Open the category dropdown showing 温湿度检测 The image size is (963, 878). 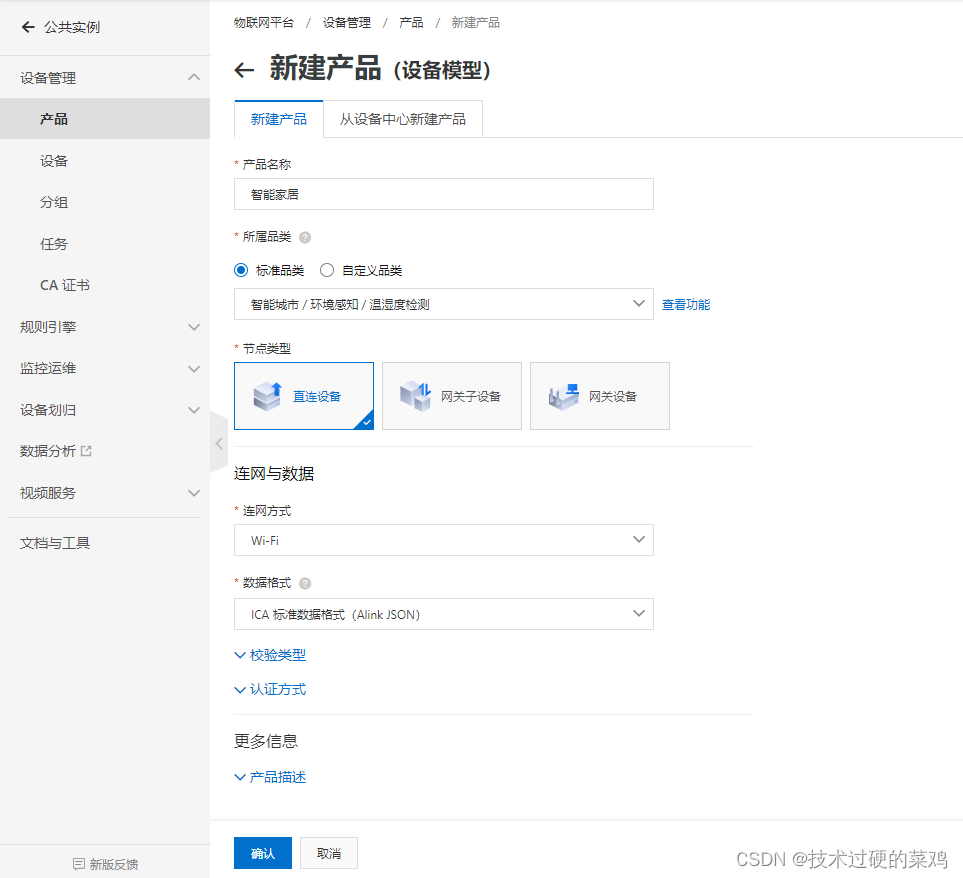[639, 304]
